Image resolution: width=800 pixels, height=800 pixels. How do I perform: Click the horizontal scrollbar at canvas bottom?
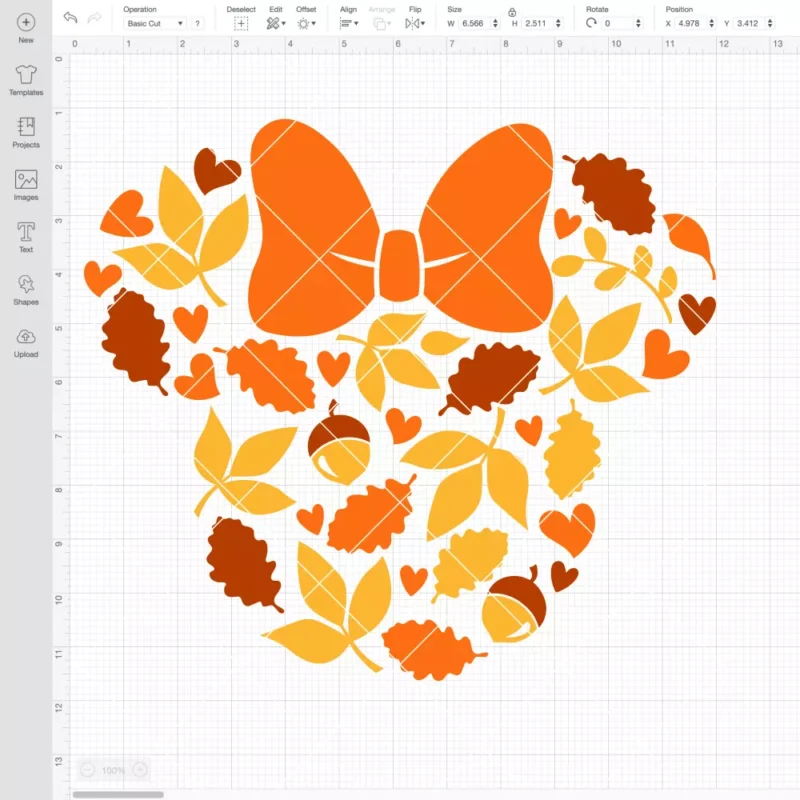(x=118, y=794)
